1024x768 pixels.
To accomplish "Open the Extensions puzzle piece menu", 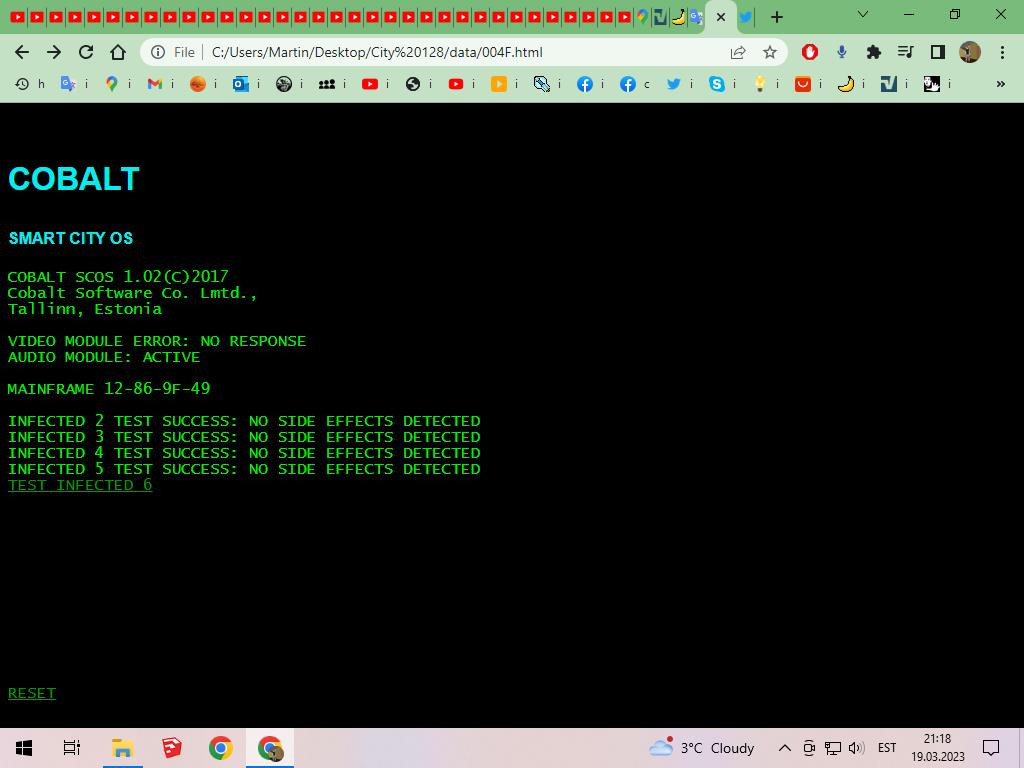I will point(873,52).
